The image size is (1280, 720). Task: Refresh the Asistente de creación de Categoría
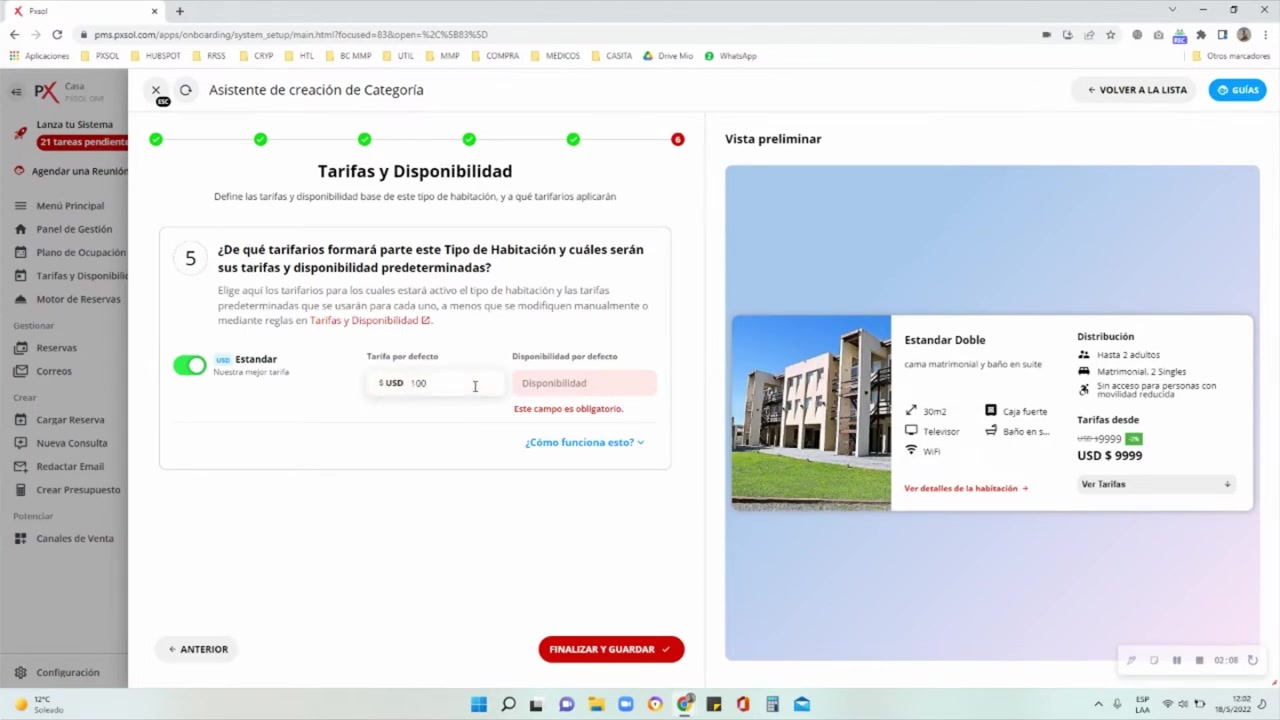click(185, 89)
